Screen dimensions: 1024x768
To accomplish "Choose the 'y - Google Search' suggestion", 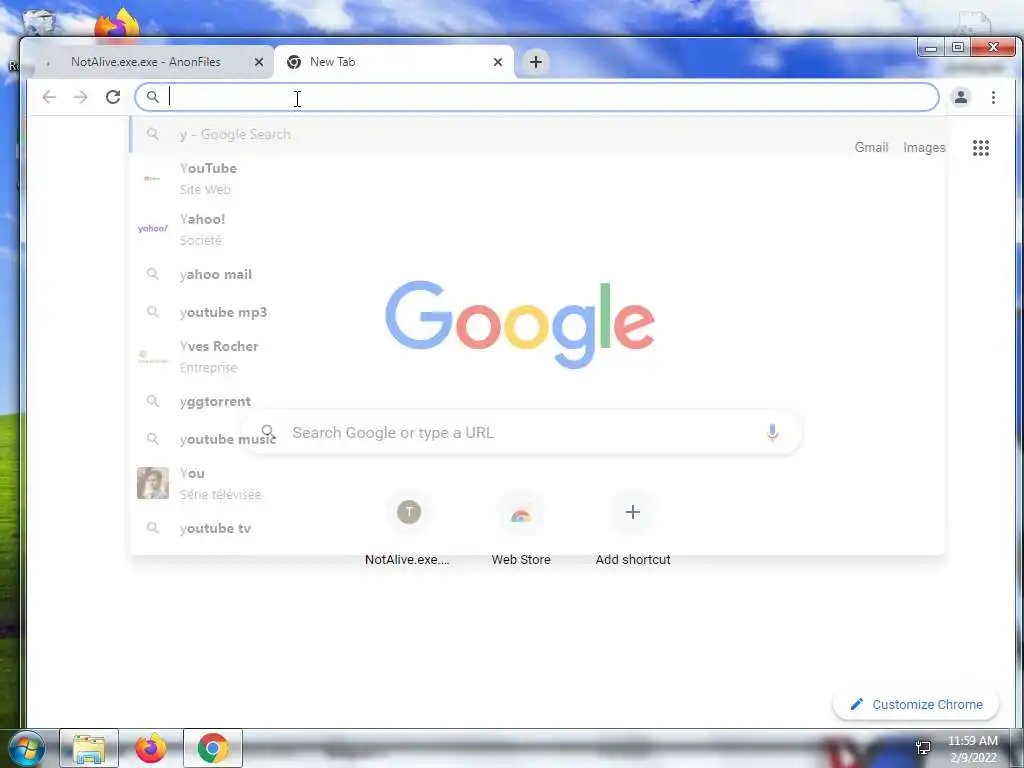I will (x=537, y=134).
